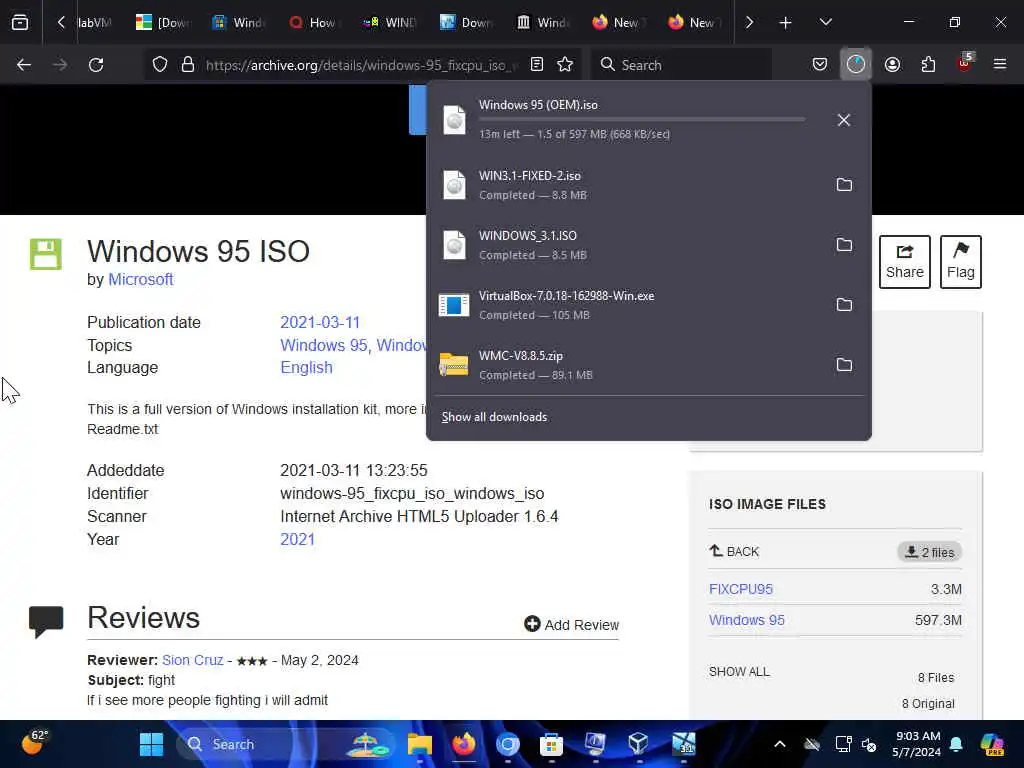Toggle the downloads panel button
Screen dimensions: 1024x768
tap(856, 64)
